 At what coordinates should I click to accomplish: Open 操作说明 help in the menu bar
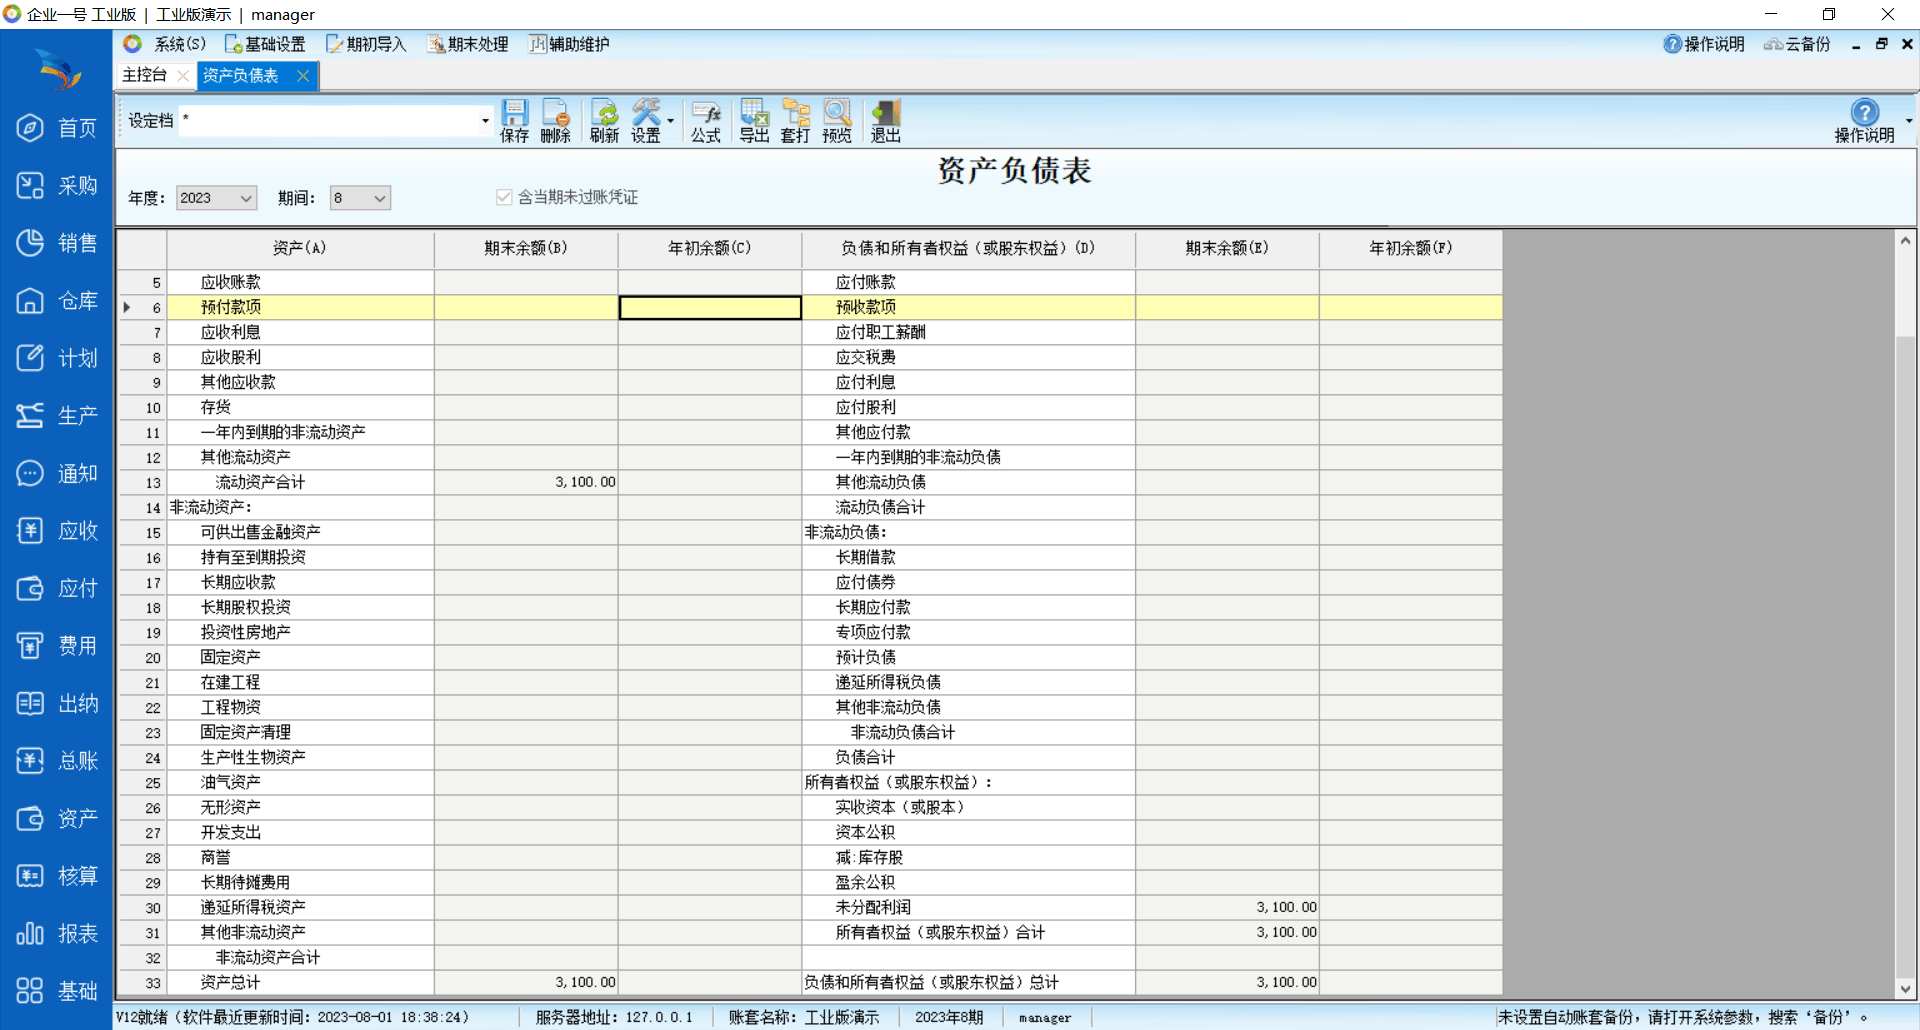[1704, 44]
